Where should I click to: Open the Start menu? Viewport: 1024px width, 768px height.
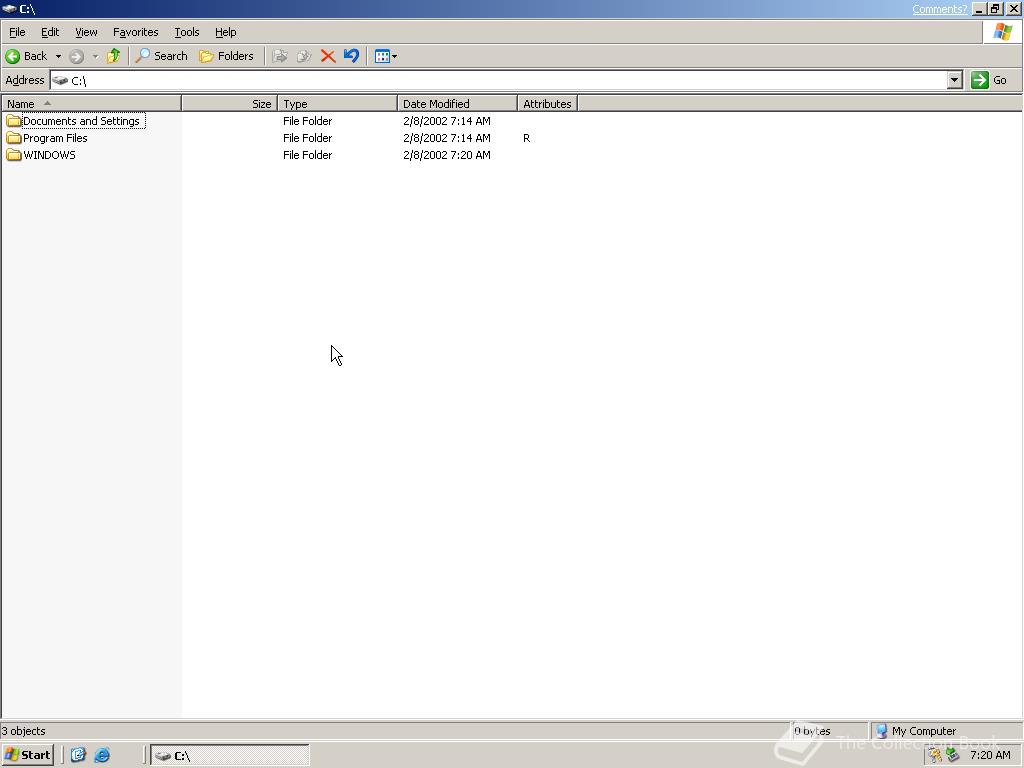[x=27, y=755]
